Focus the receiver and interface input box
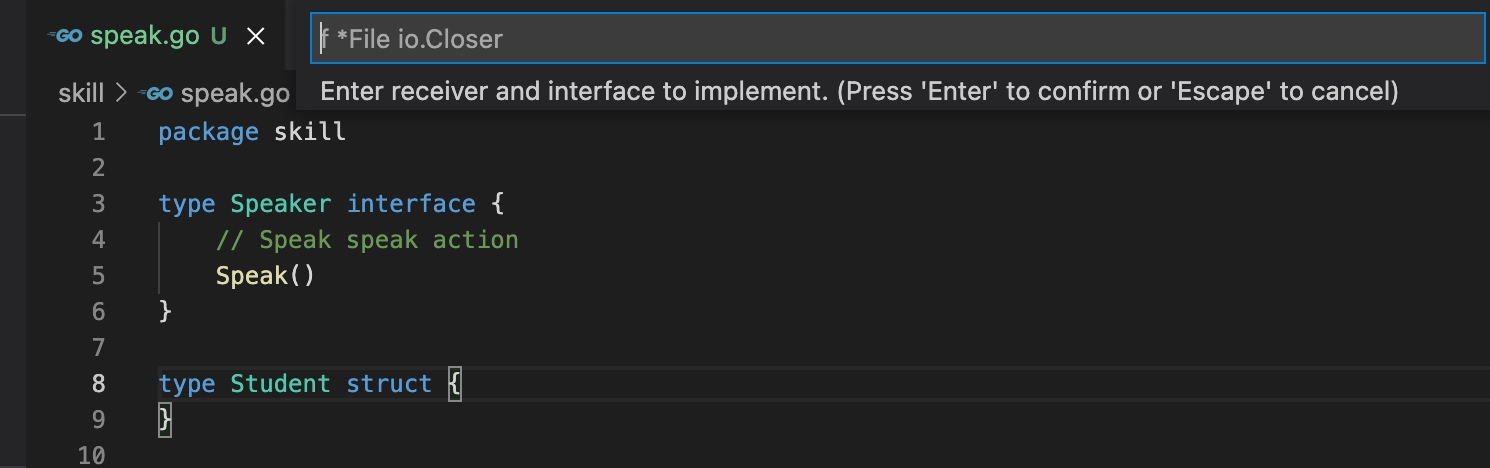Viewport: 1490px width, 468px height. pos(897,39)
